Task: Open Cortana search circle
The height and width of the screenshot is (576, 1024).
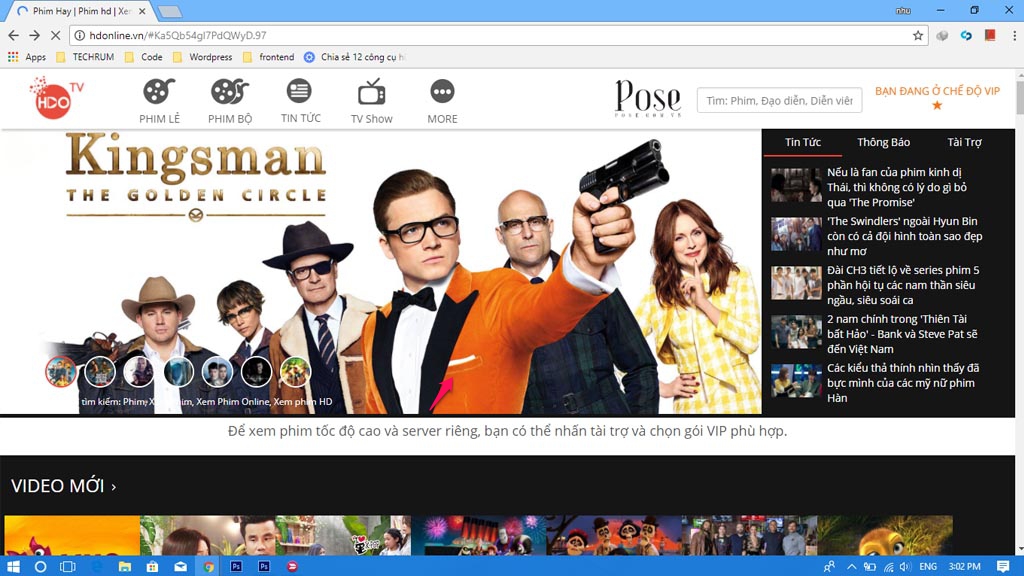Action: (x=40, y=566)
